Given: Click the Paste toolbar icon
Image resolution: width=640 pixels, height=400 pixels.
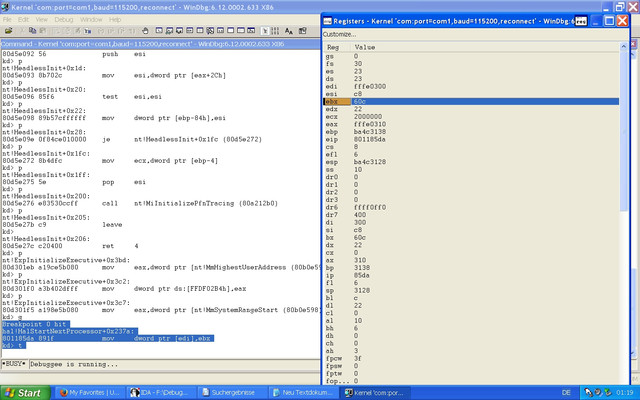Looking at the screenshot, I should coord(42,31).
